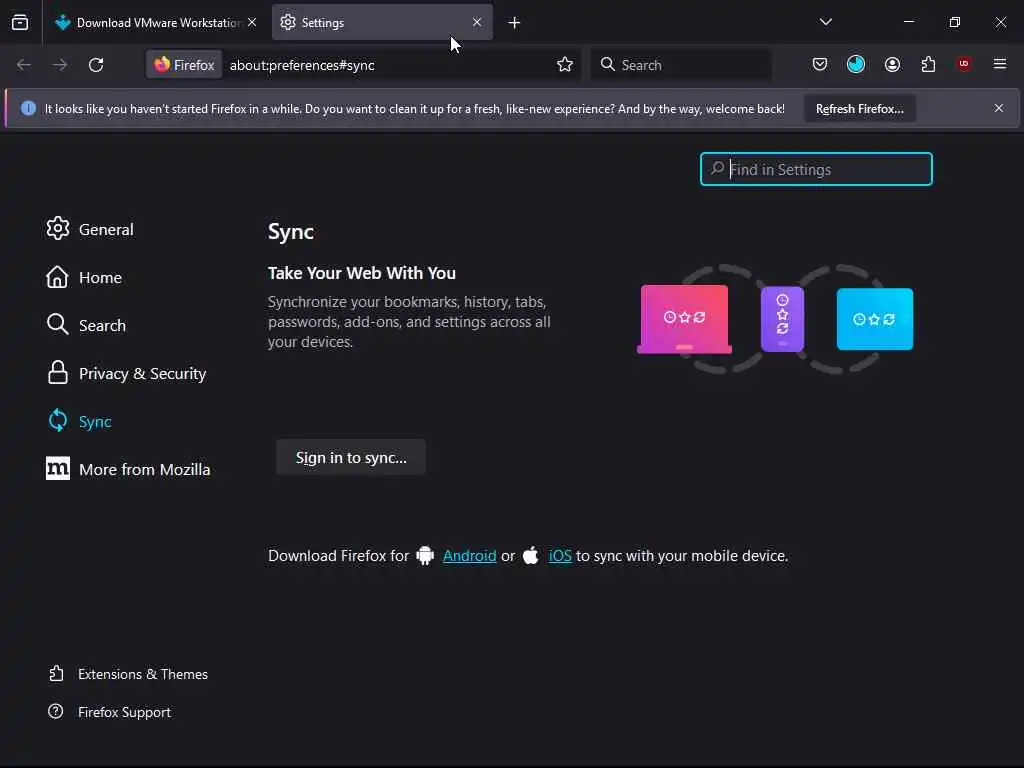Close the Settings tab
Screen dimensions: 1024x768
(x=477, y=22)
